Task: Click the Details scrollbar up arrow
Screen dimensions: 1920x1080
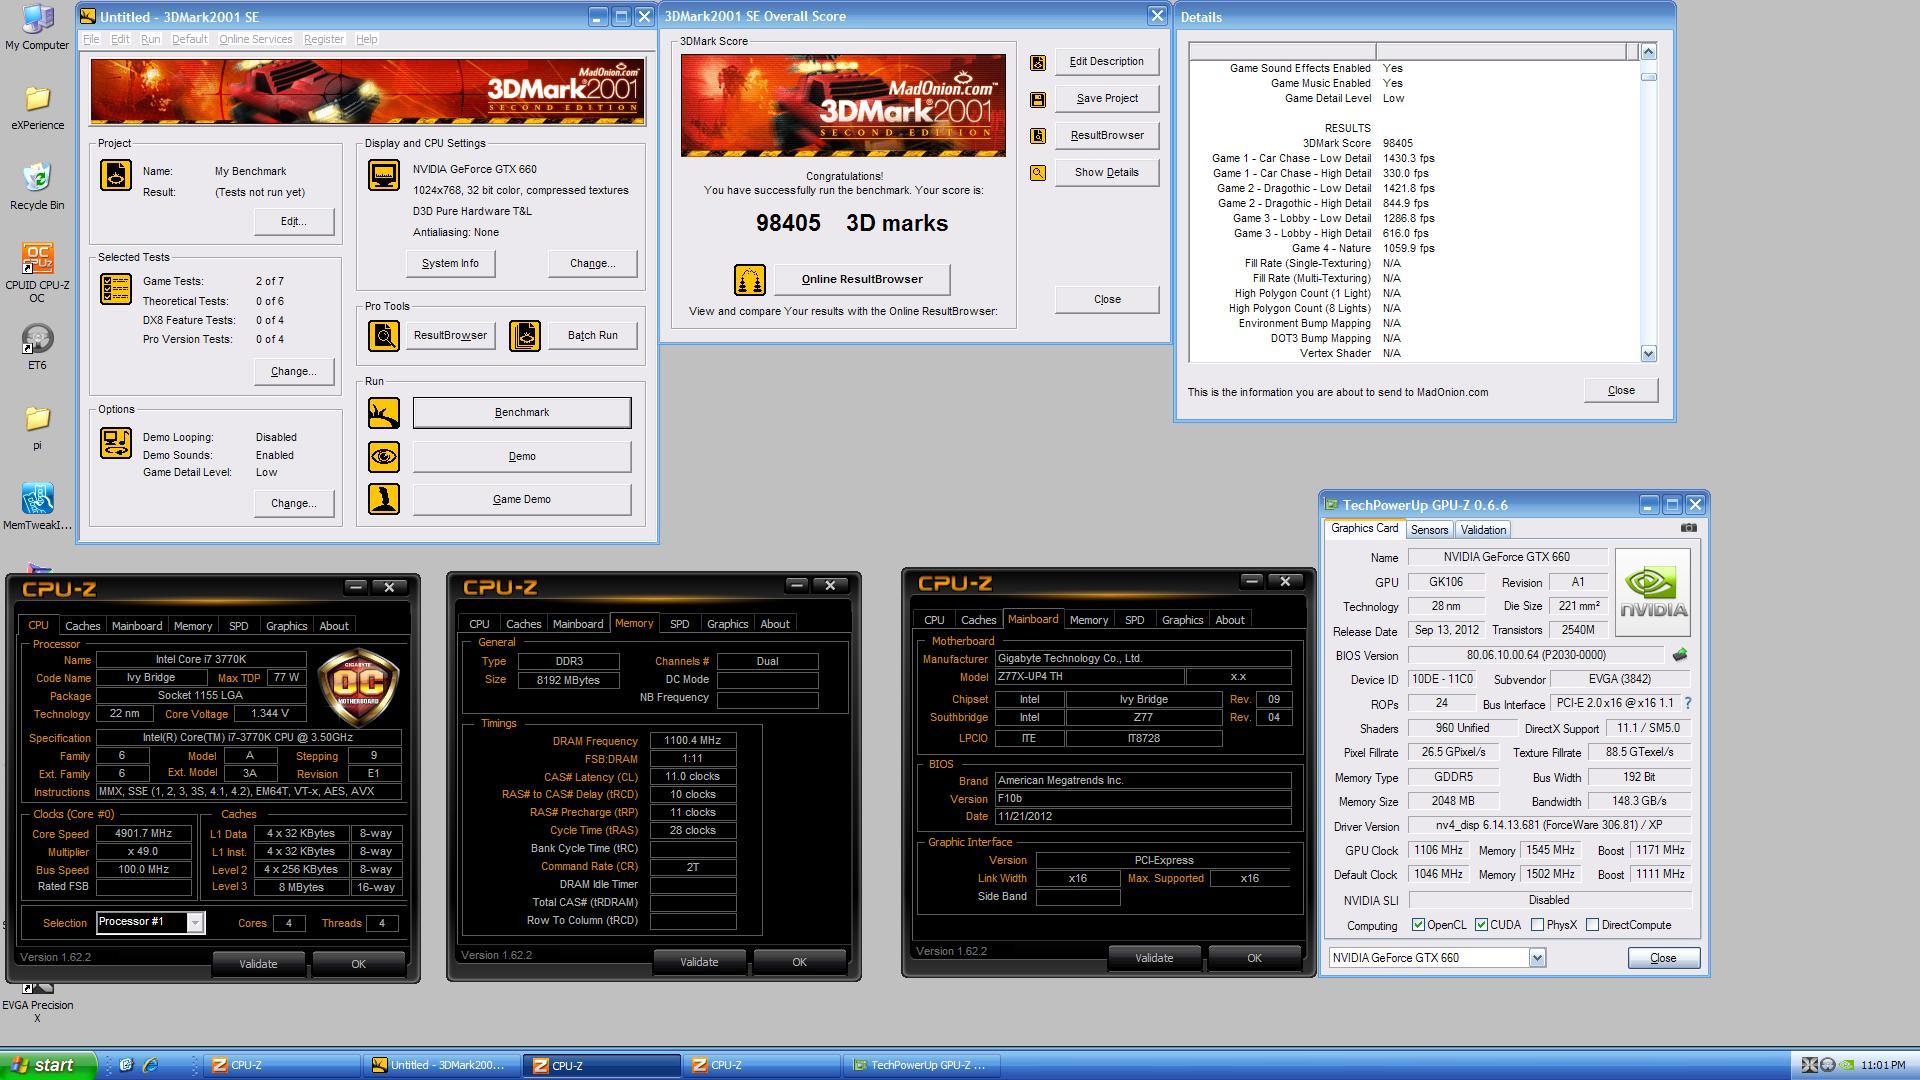Action: point(1648,51)
